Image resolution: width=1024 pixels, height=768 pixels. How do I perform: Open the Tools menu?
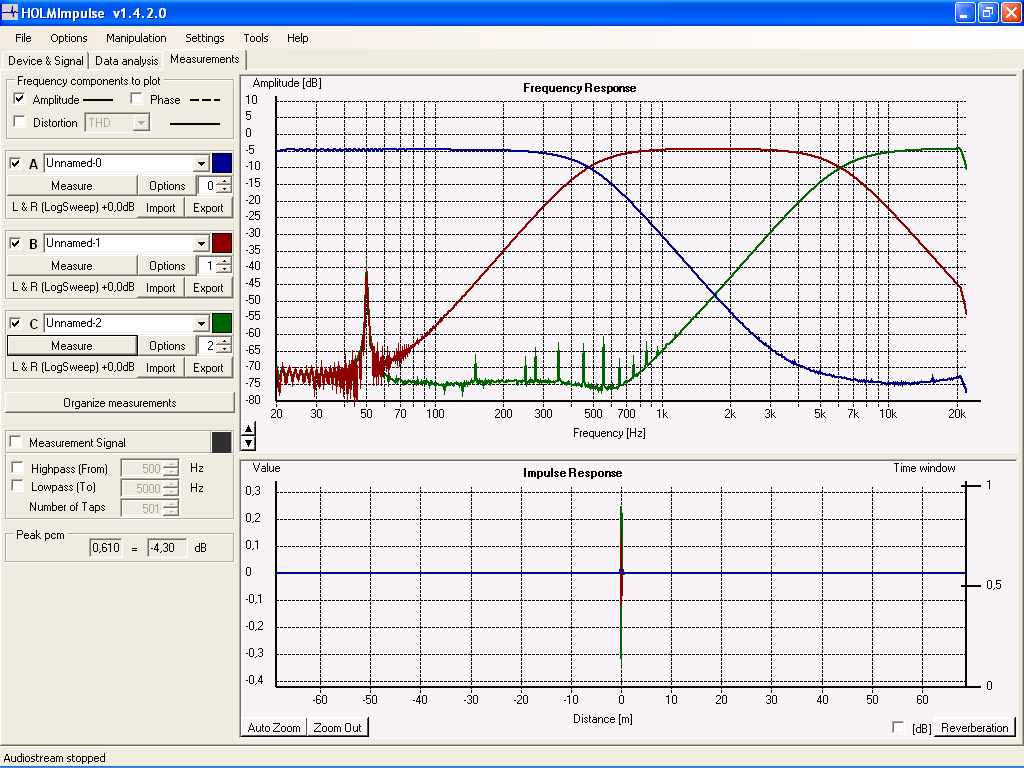(x=255, y=38)
